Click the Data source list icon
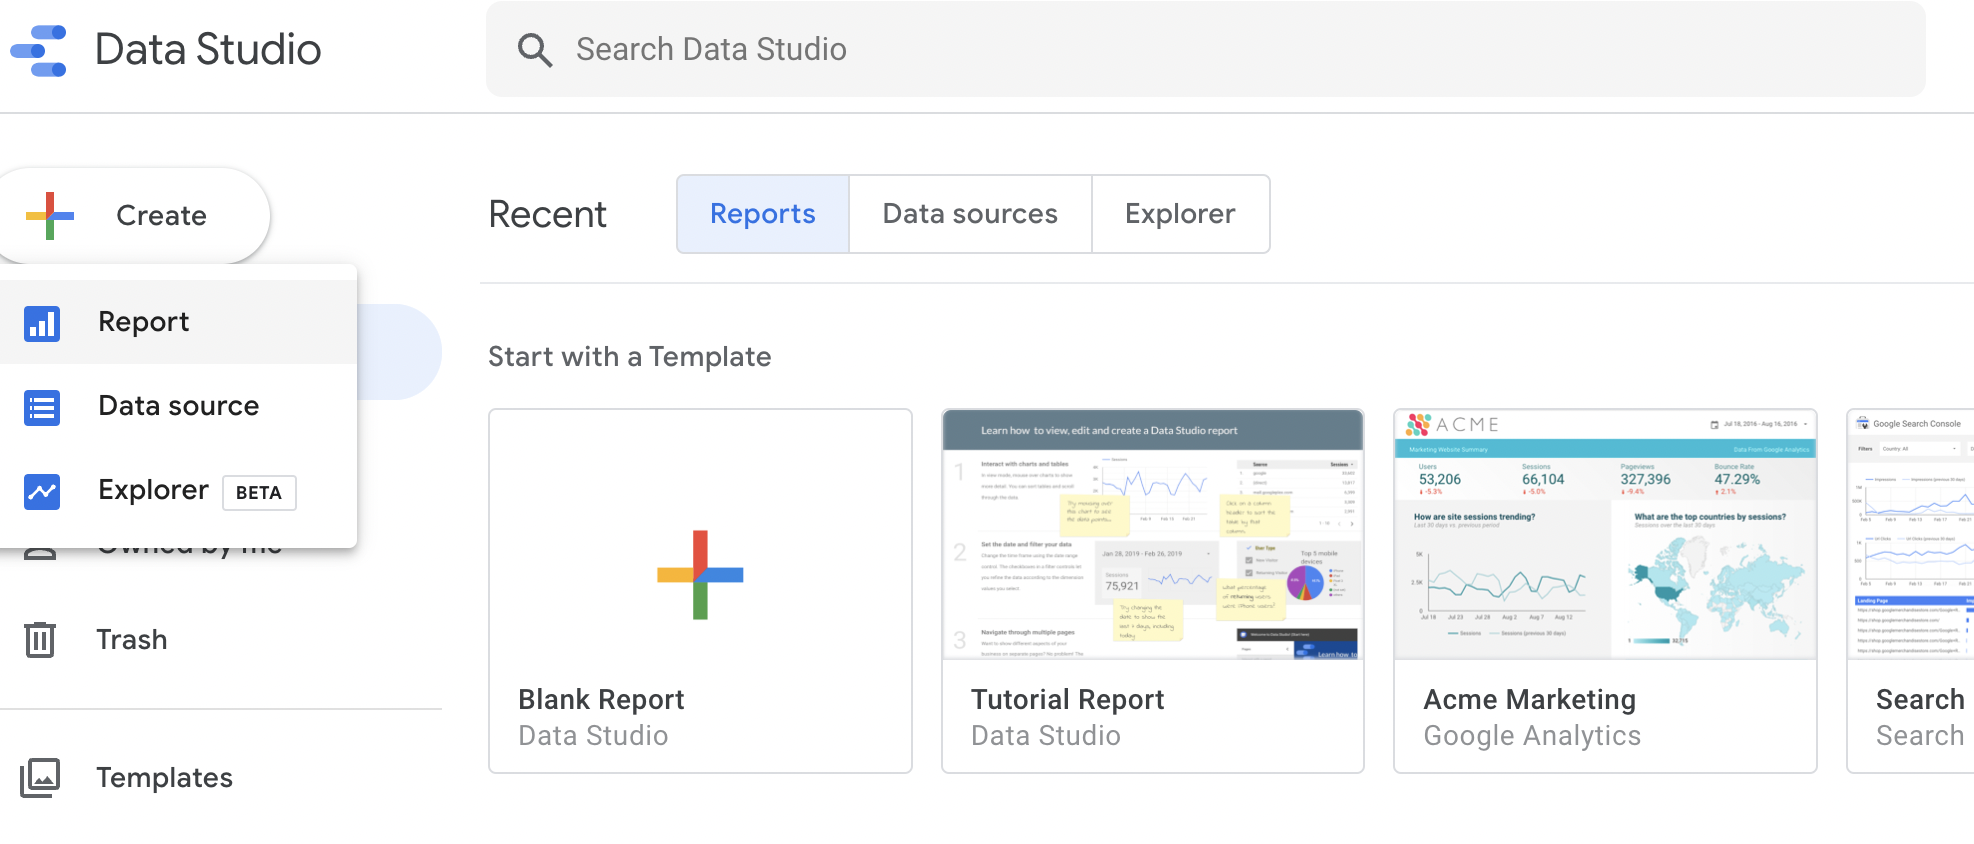Screen dimensions: 1974x844 tap(42, 407)
